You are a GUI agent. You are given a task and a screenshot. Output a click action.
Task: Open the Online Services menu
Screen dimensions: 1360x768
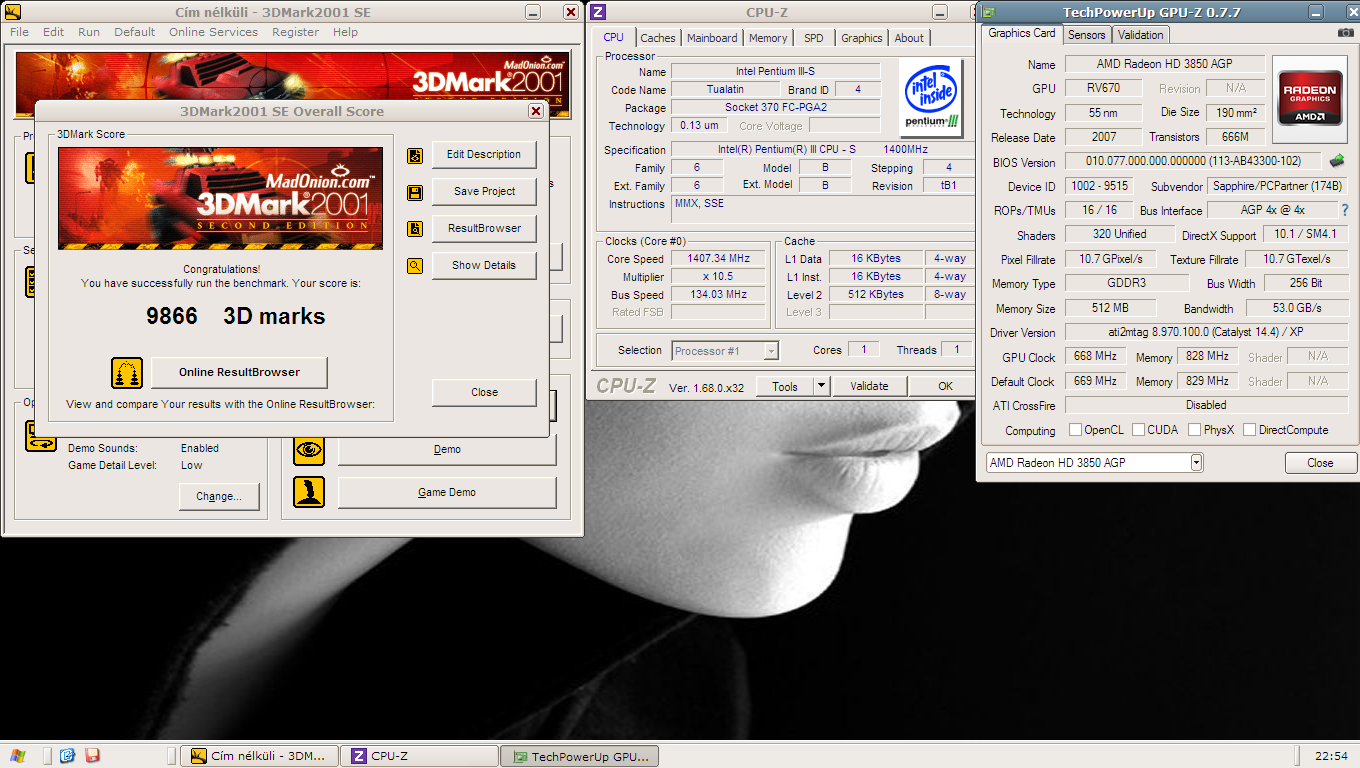click(213, 32)
